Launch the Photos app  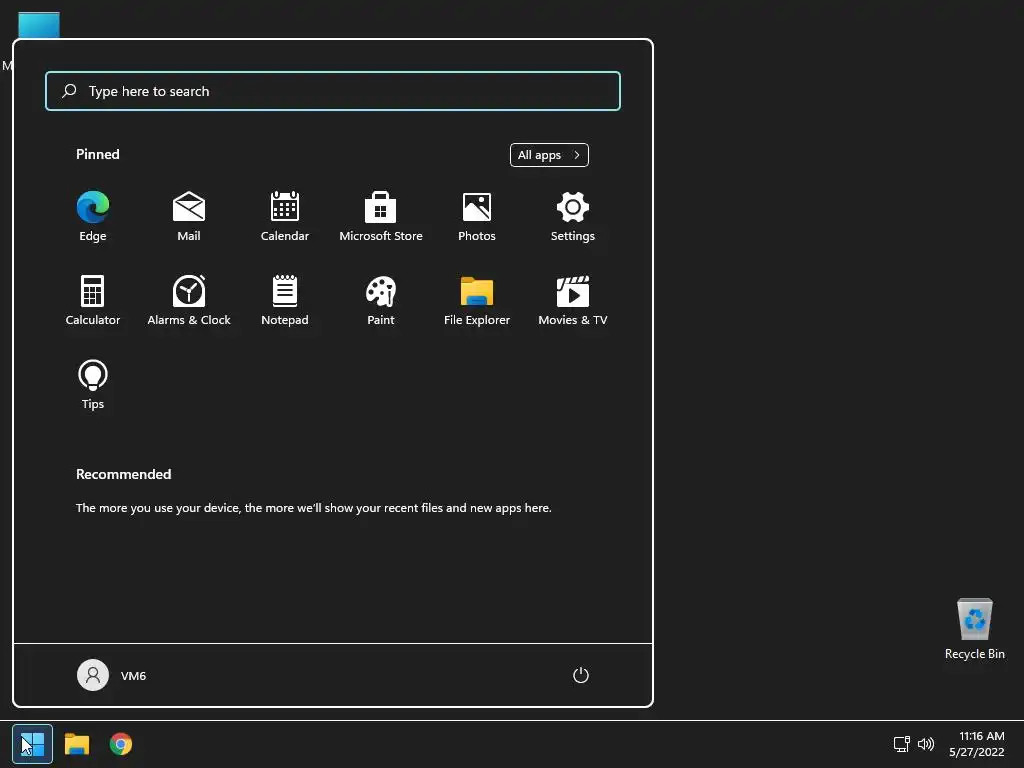pos(477,217)
